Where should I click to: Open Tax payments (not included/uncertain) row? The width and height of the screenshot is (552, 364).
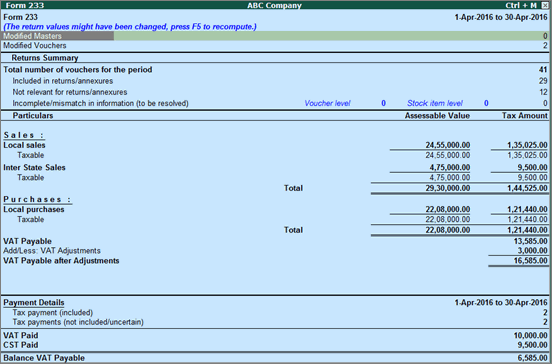tap(275, 322)
